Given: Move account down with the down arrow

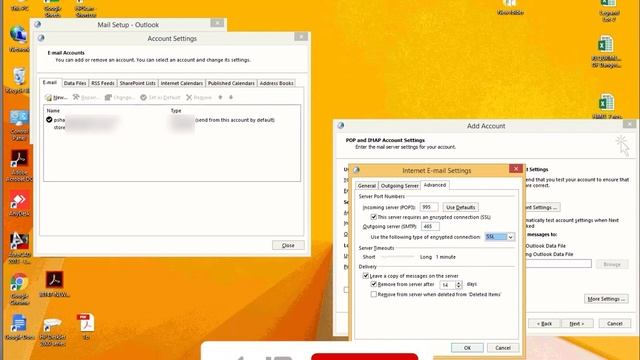Looking at the screenshot, I should point(231,98).
